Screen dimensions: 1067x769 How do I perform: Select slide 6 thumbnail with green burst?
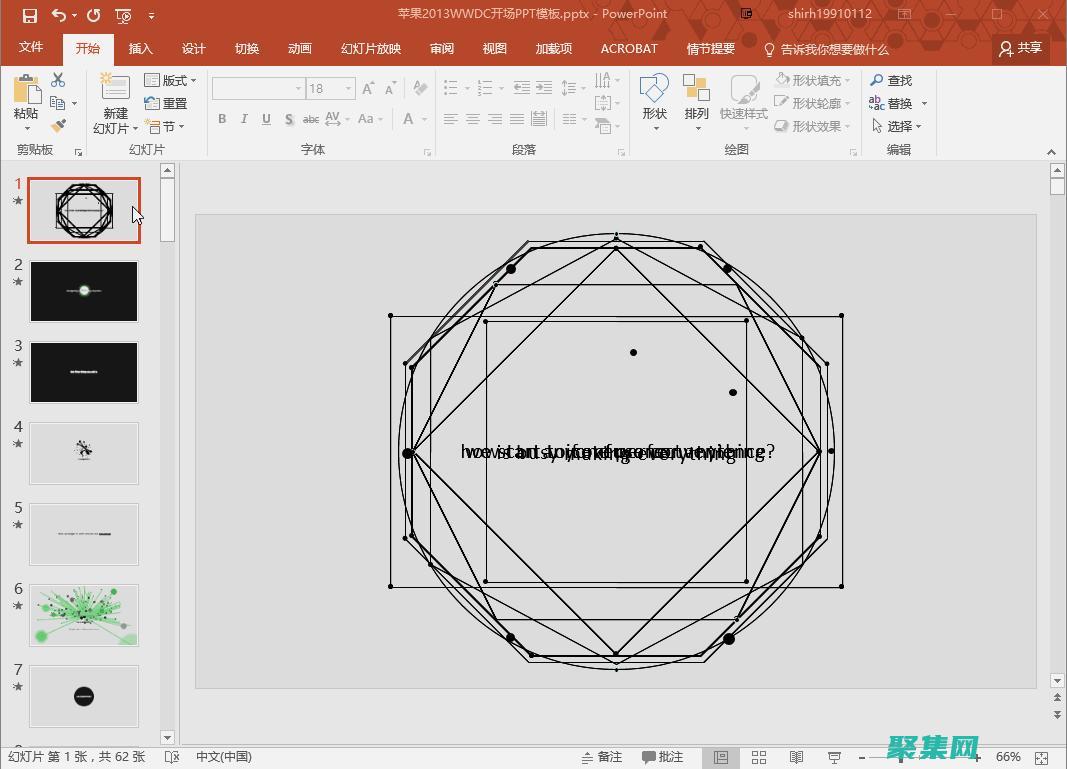[x=84, y=615]
